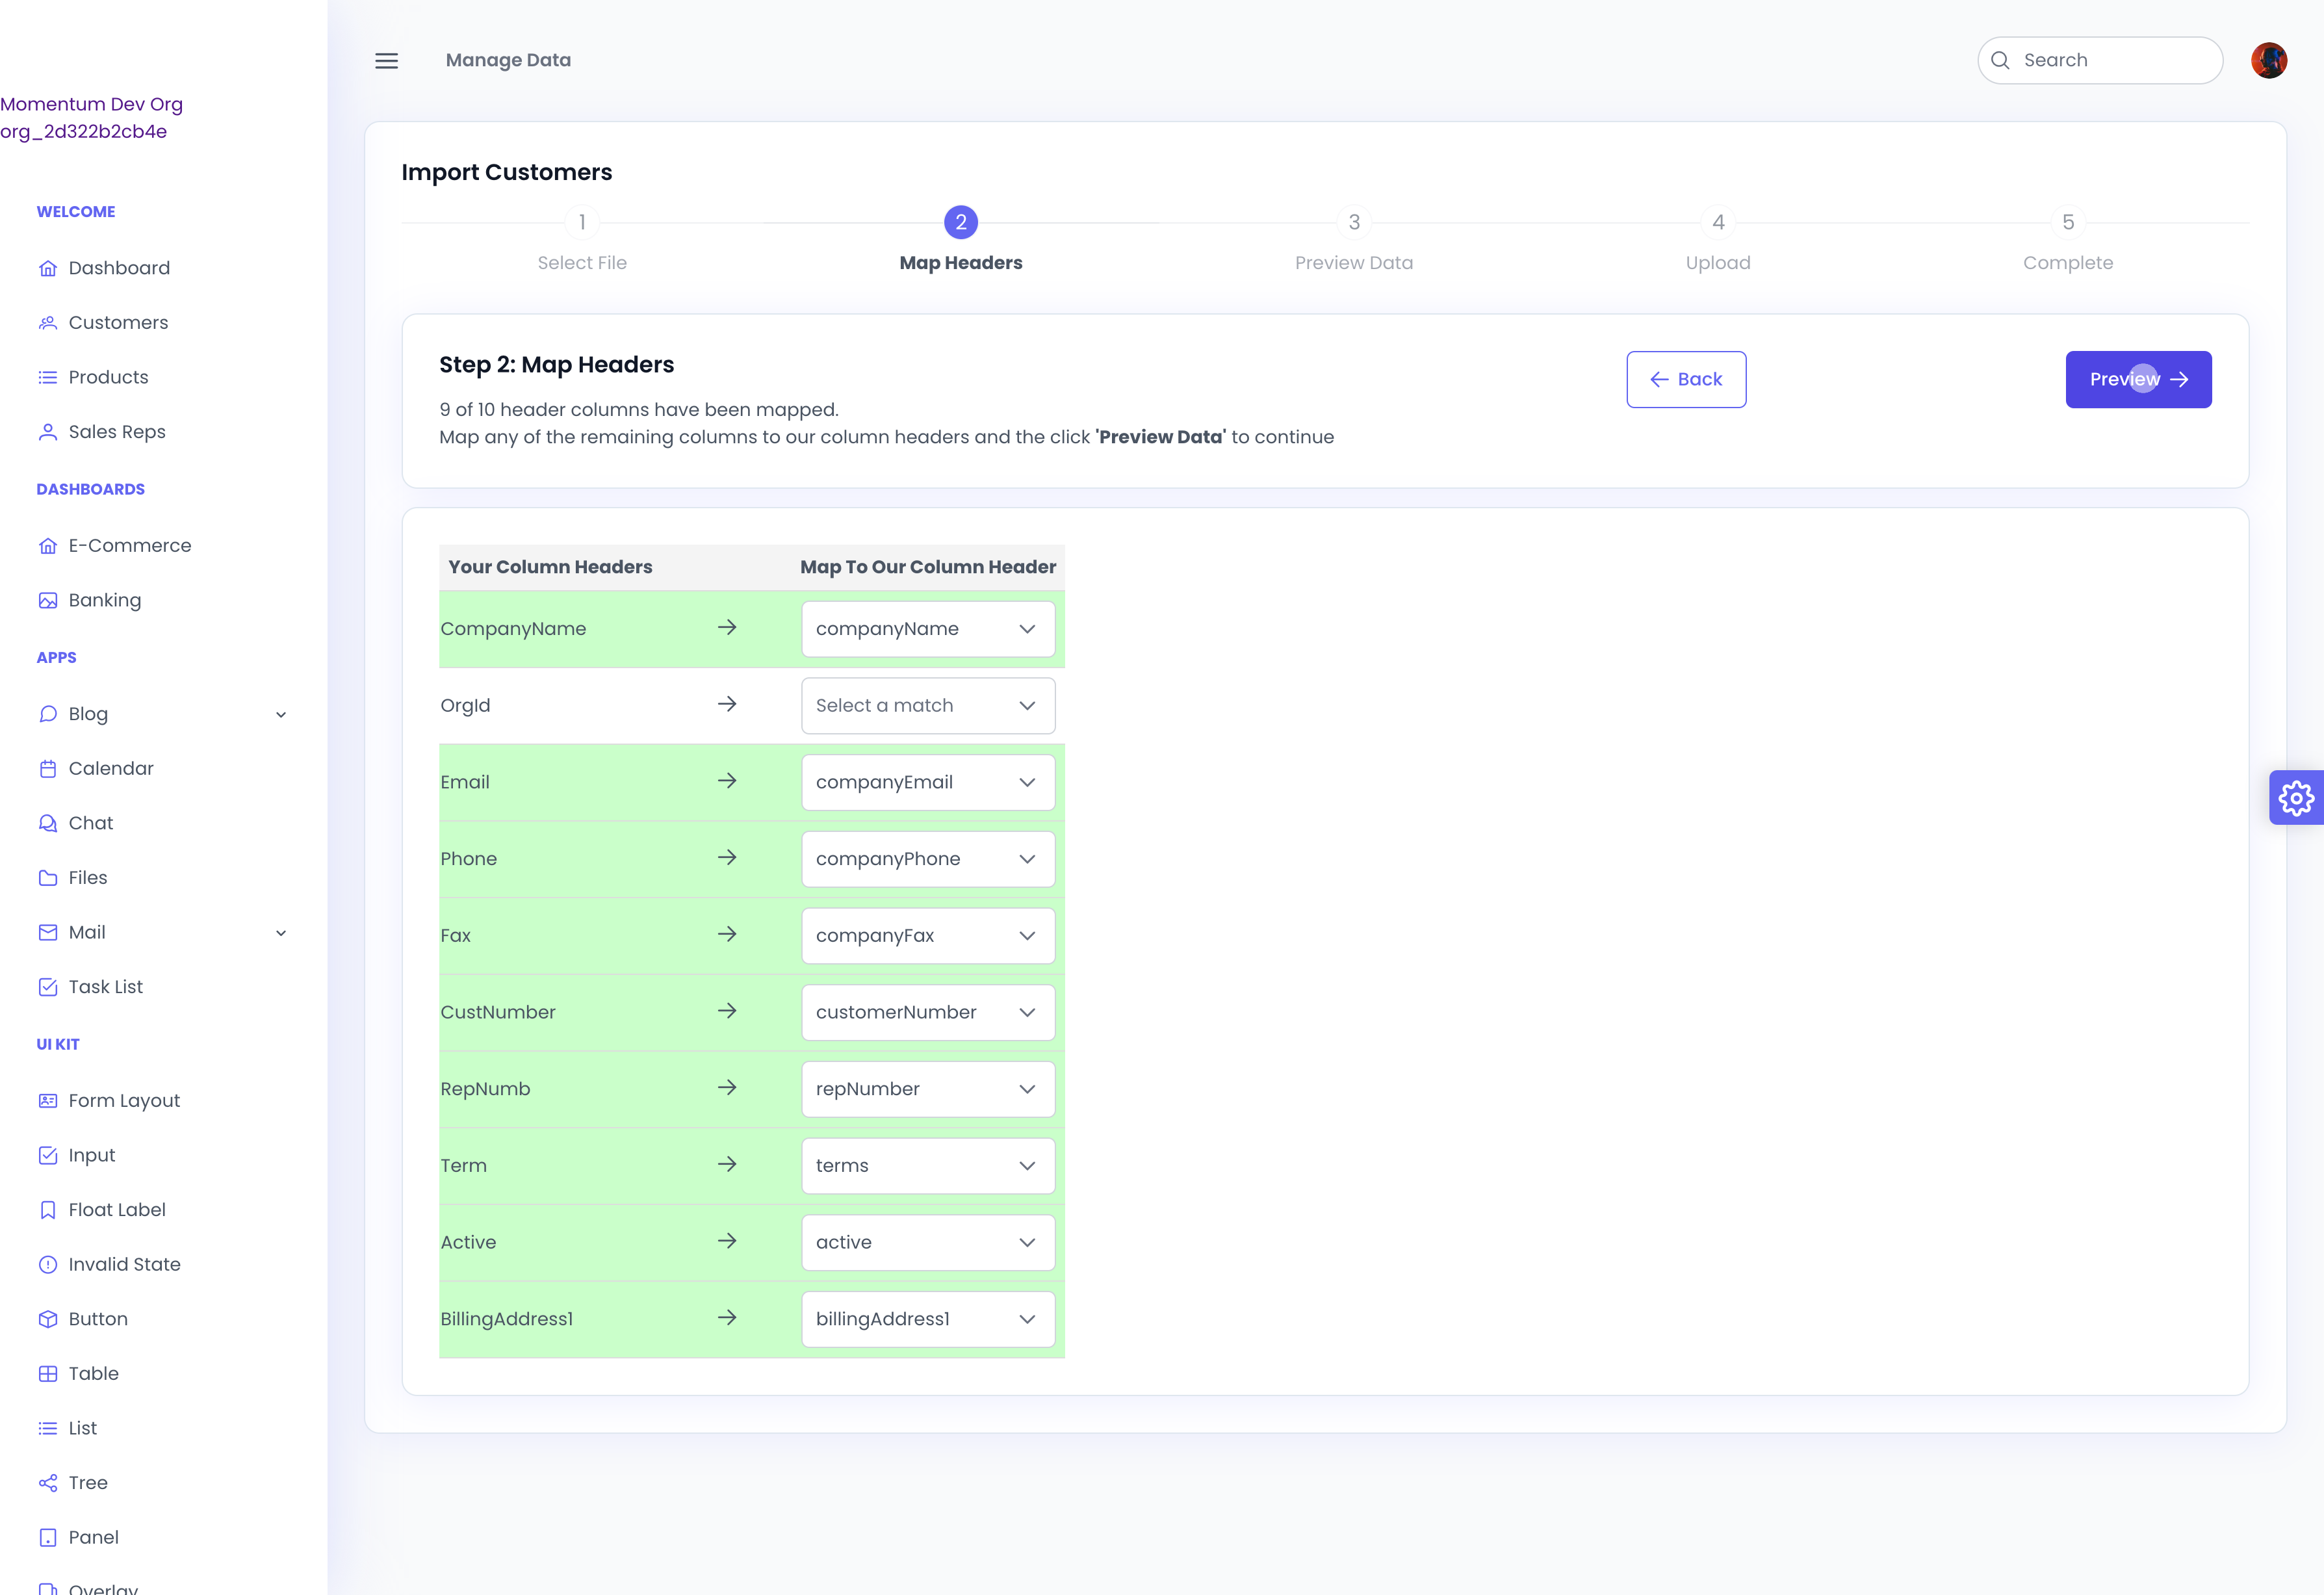Open the customerNumber mapping dropdown
The height and width of the screenshot is (1595, 2324).
928,1012
